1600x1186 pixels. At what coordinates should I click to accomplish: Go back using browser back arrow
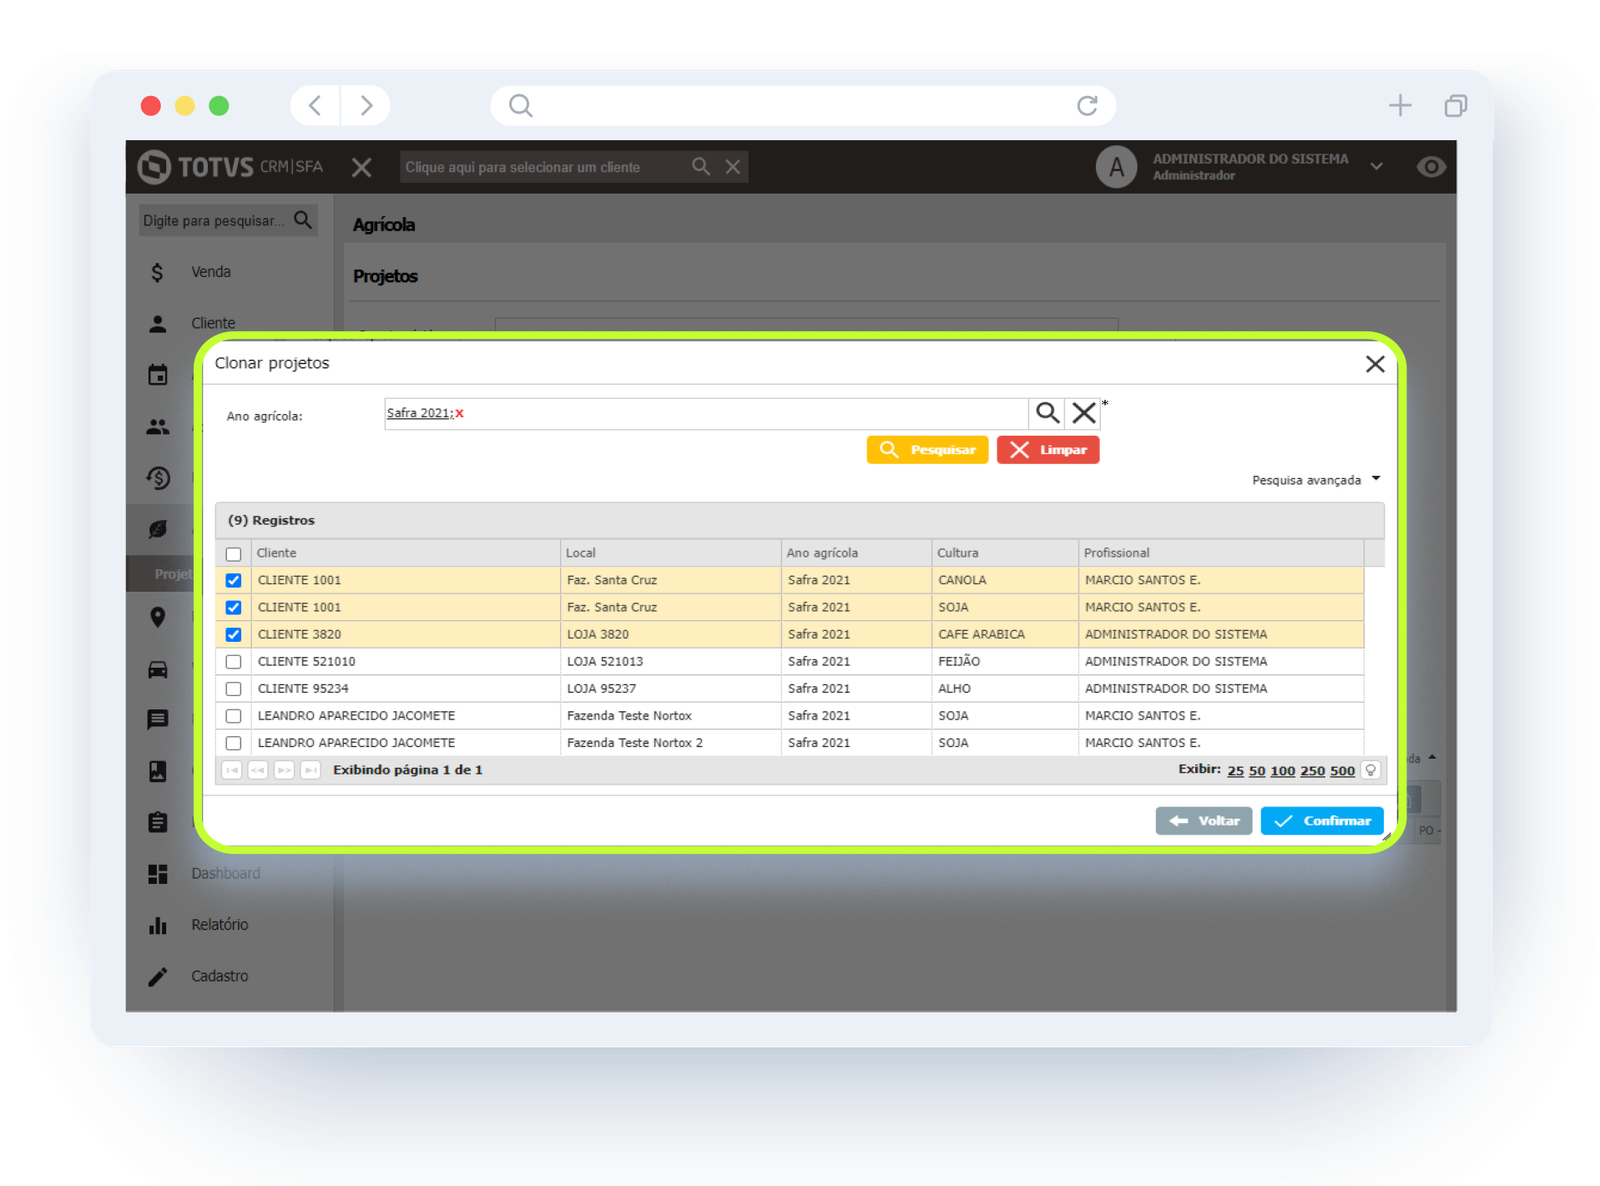[x=315, y=105]
